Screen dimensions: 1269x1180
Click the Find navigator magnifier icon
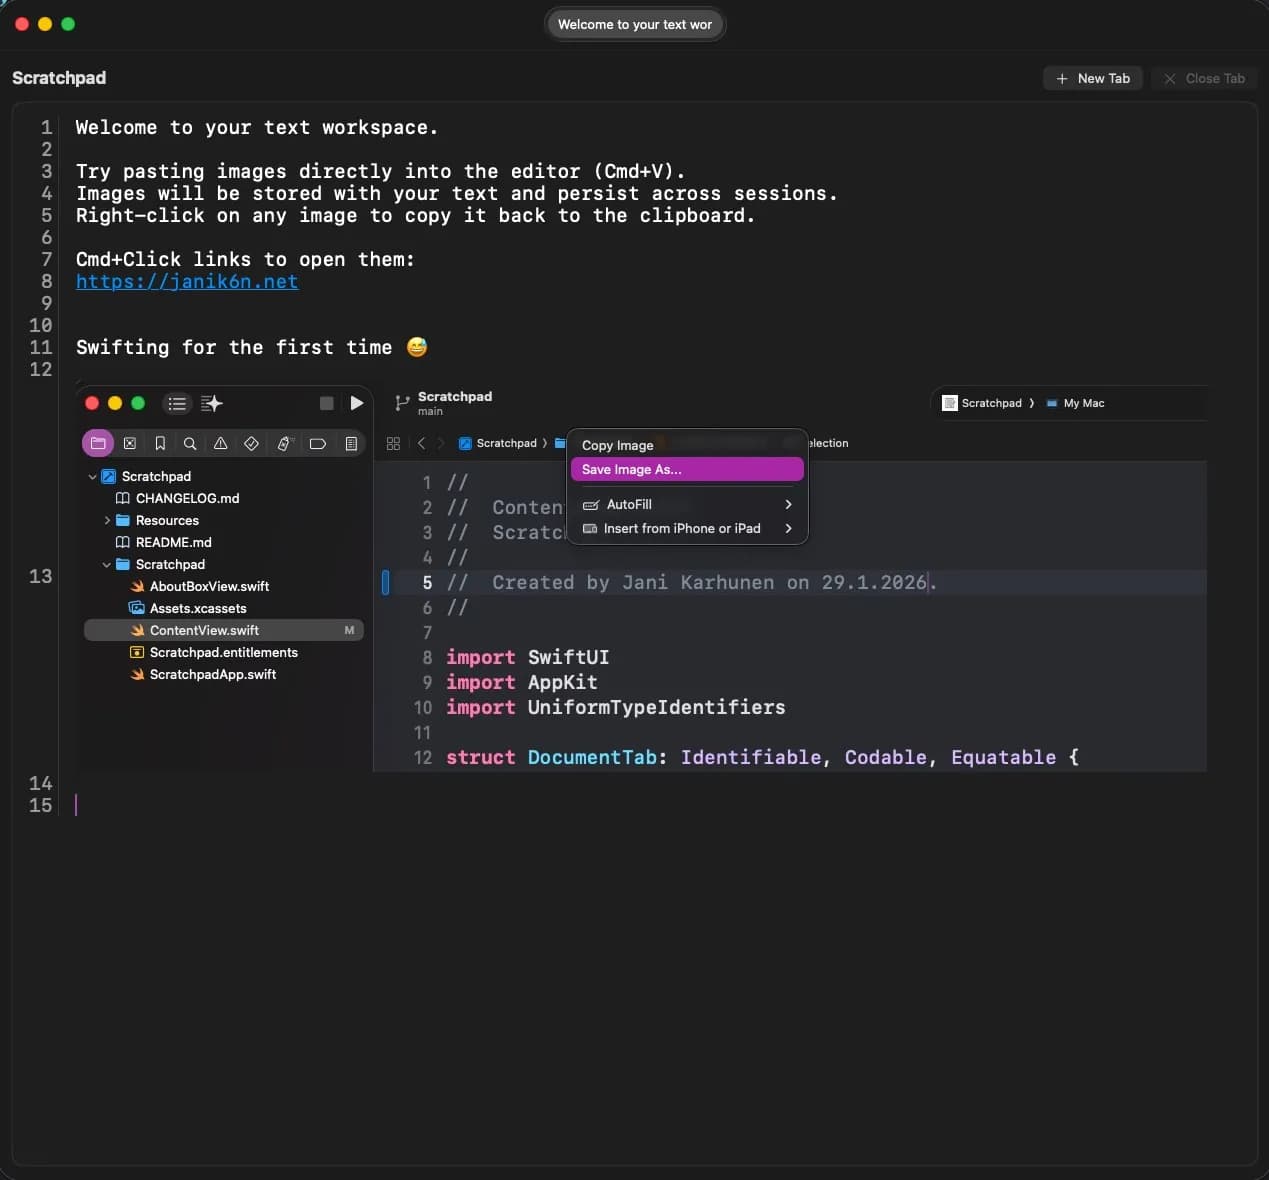[x=190, y=443]
